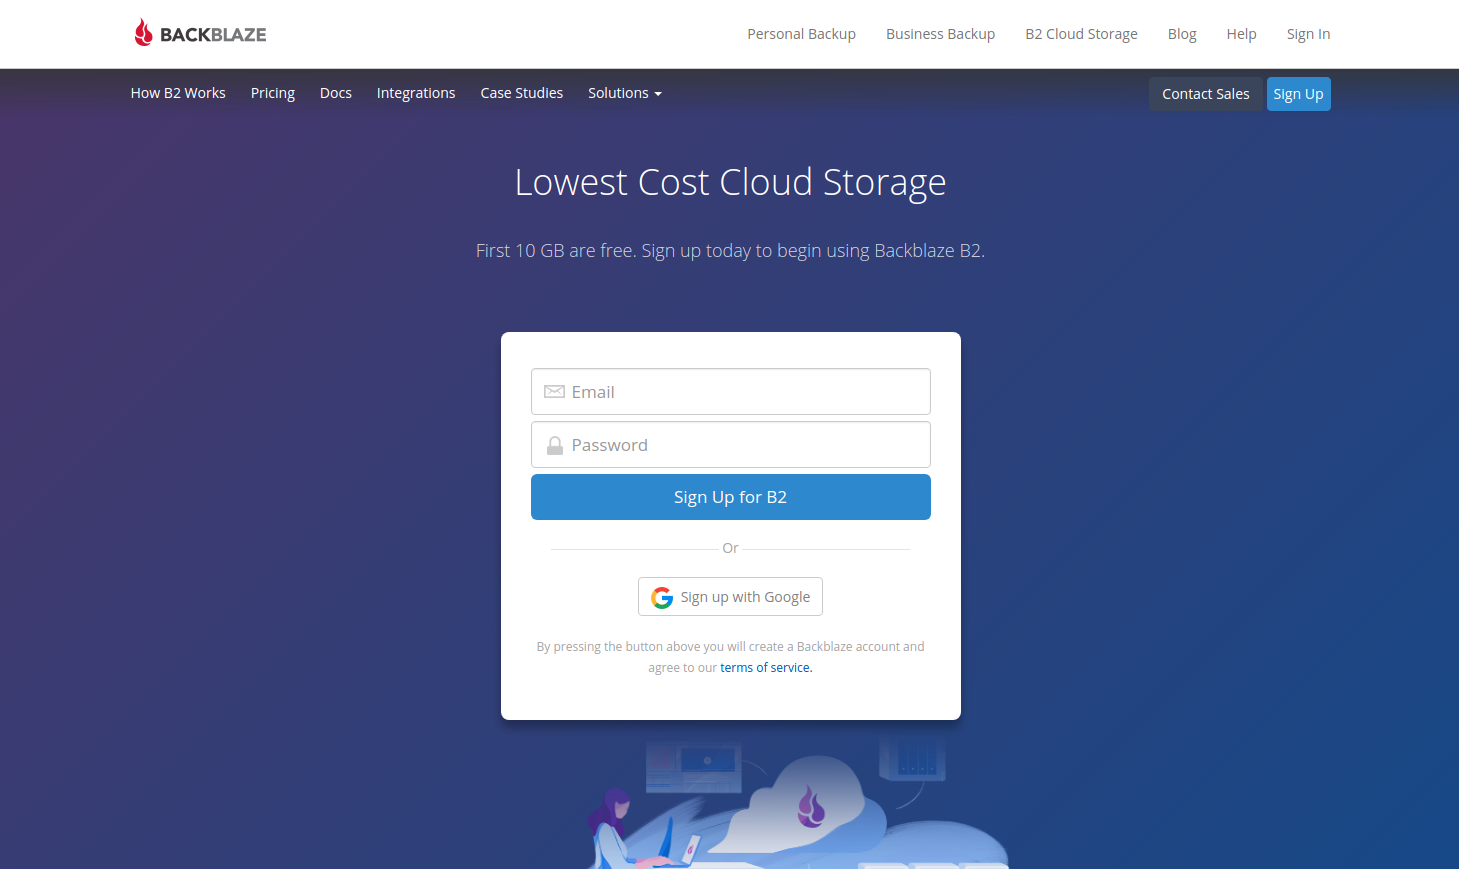Open the Help page
1459x869 pixels.
(x=1241, y=34)
